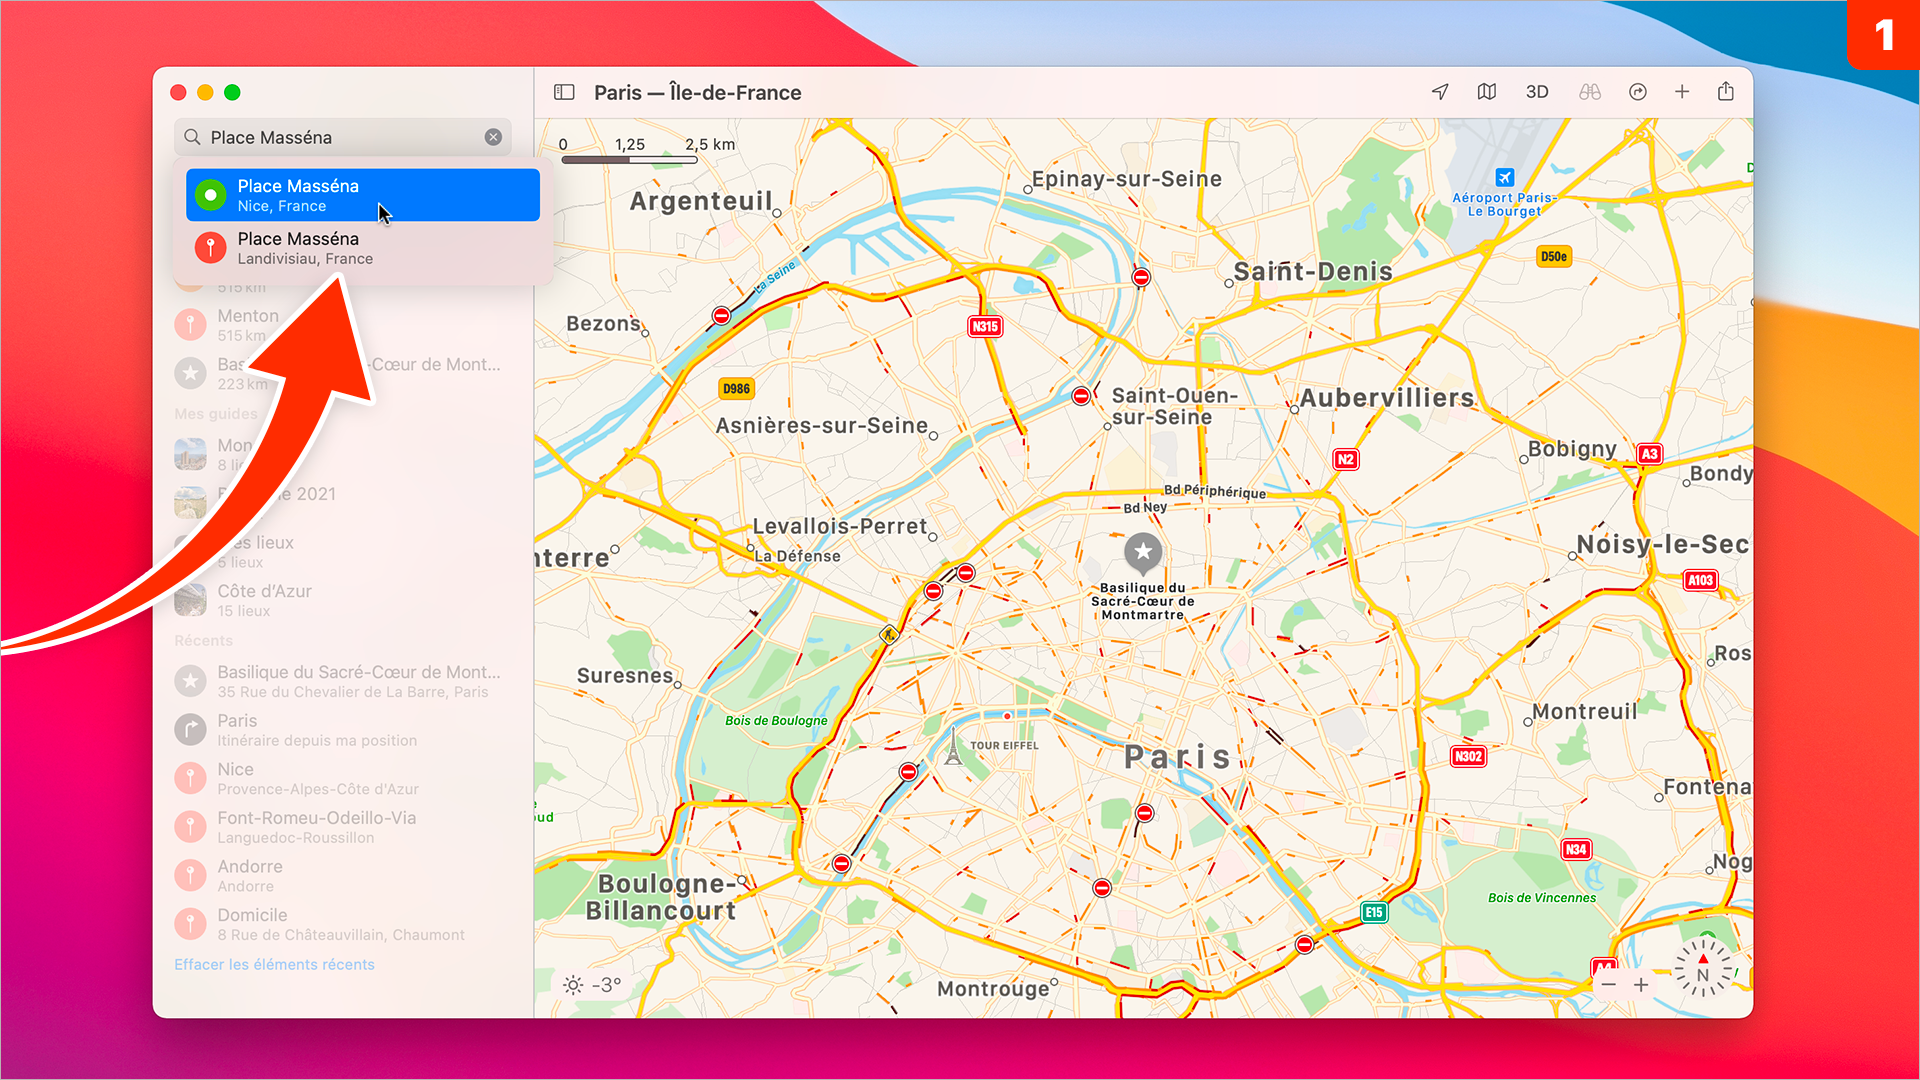Open recent Basilique du Sacré-Cœur on Rue du Chevalier

(x=343, y=681)
